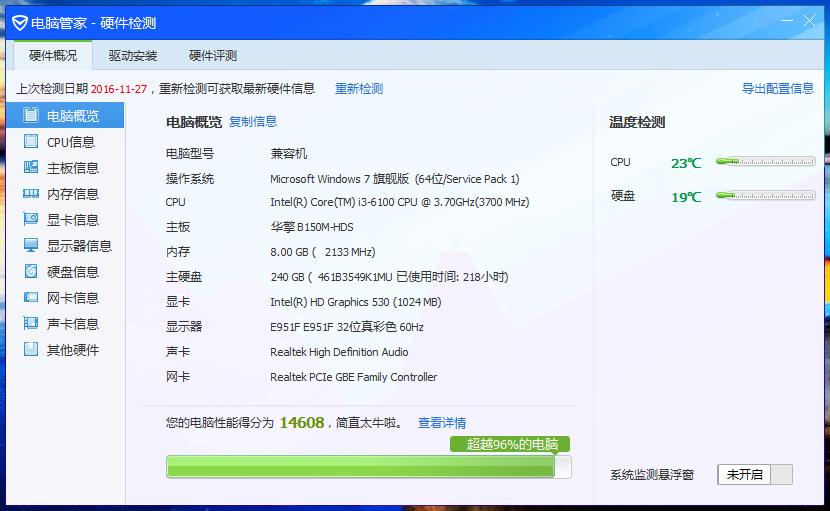The image size is (830, 511).
Task: Switch to the 硬件概况 tab
Action: pos(53,55)
